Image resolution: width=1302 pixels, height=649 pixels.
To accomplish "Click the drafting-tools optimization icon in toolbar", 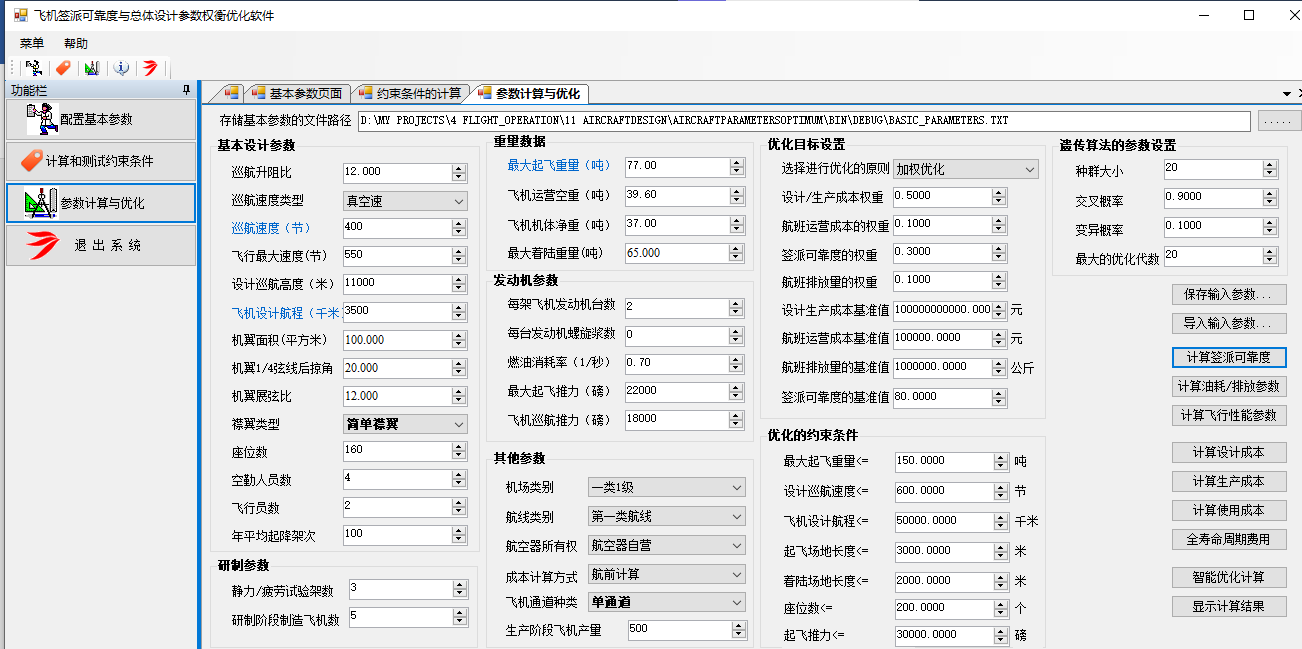I will click(92, 68).
